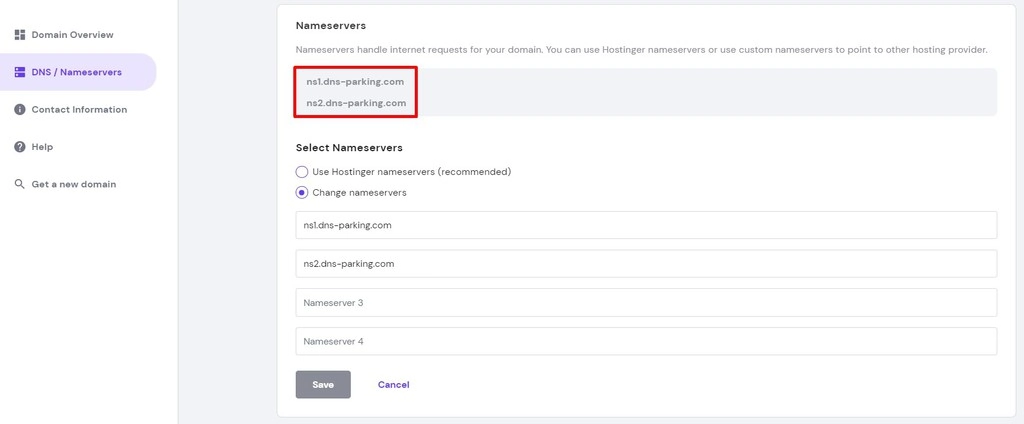Click the first nameserver field with ns1.dns-parking.com

646,225
